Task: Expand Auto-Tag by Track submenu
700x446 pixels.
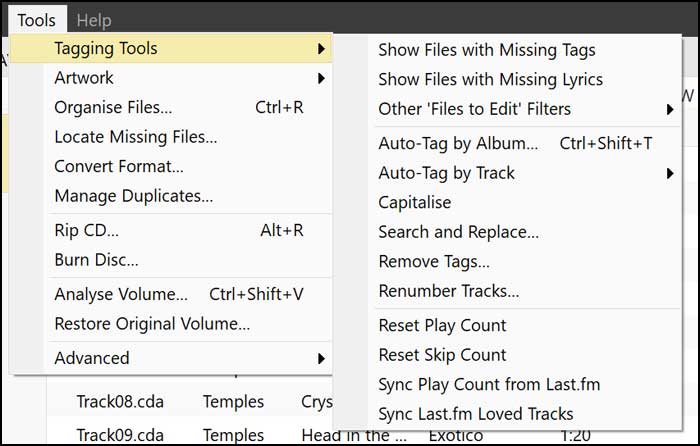Action: (447, 173)
